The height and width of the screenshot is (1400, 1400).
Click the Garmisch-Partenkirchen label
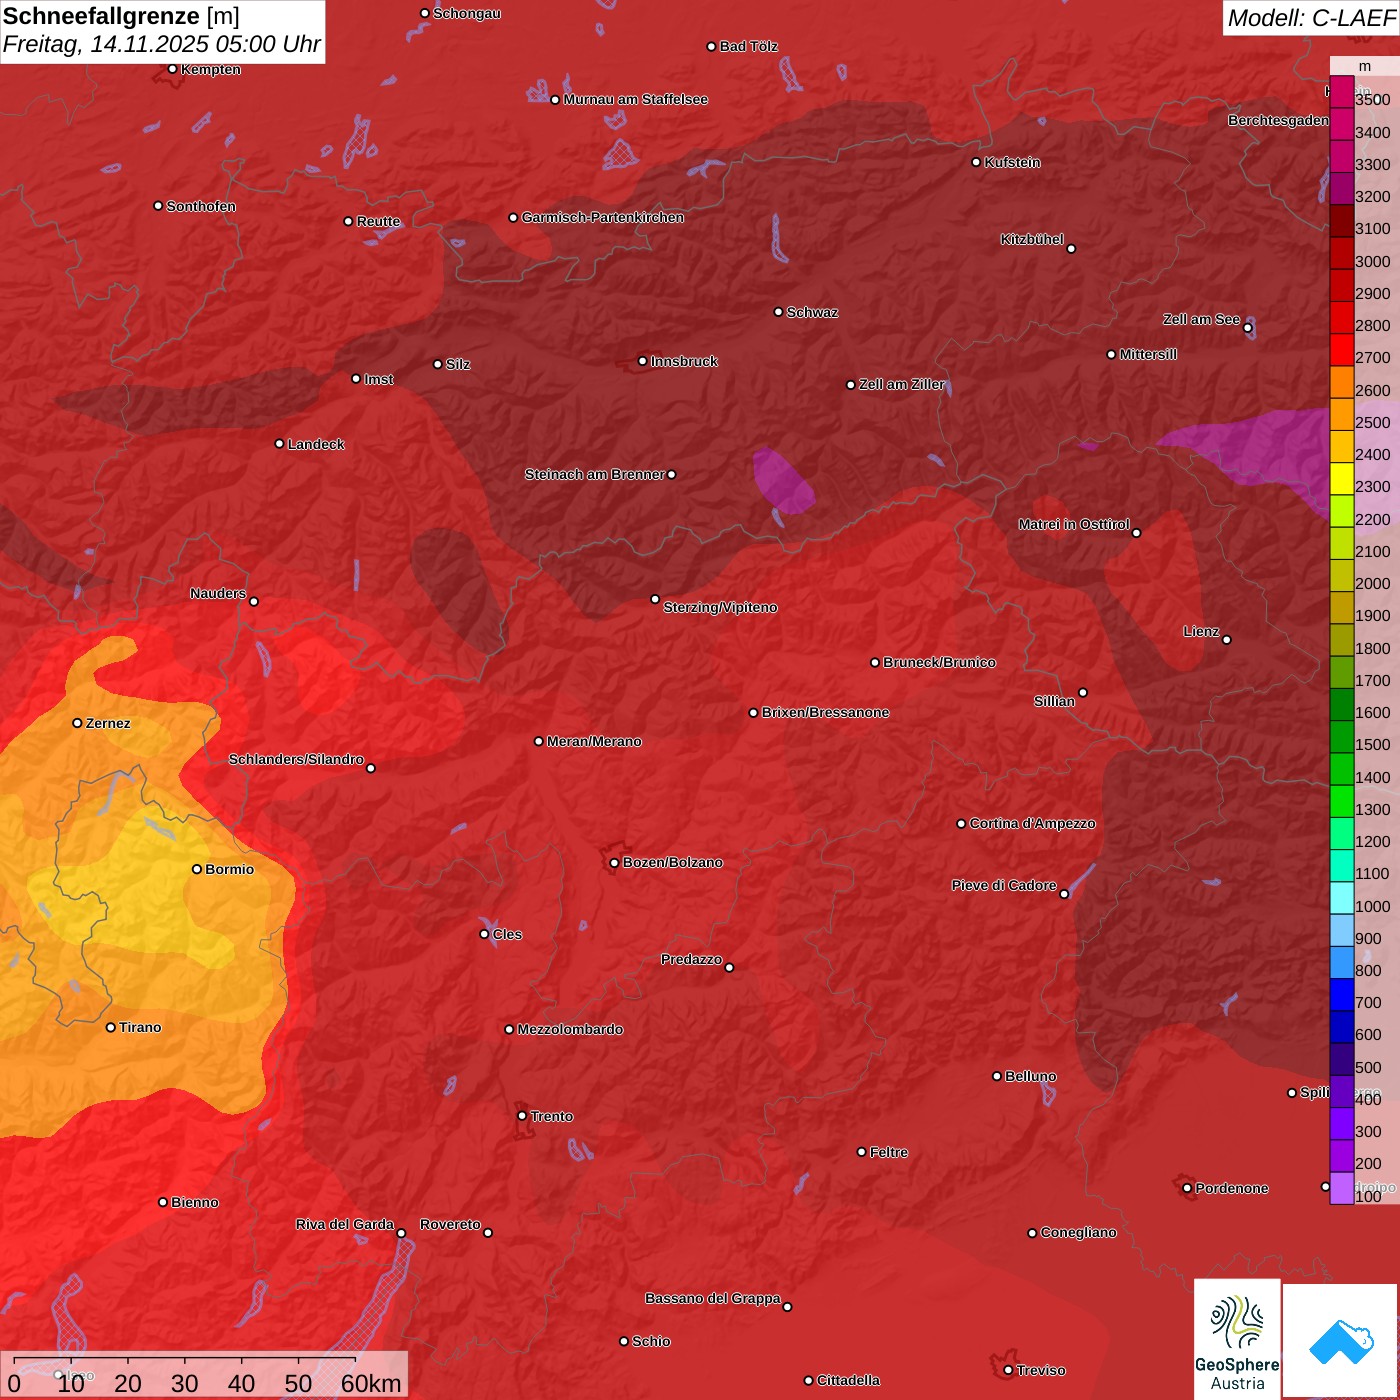click(603, 217)
